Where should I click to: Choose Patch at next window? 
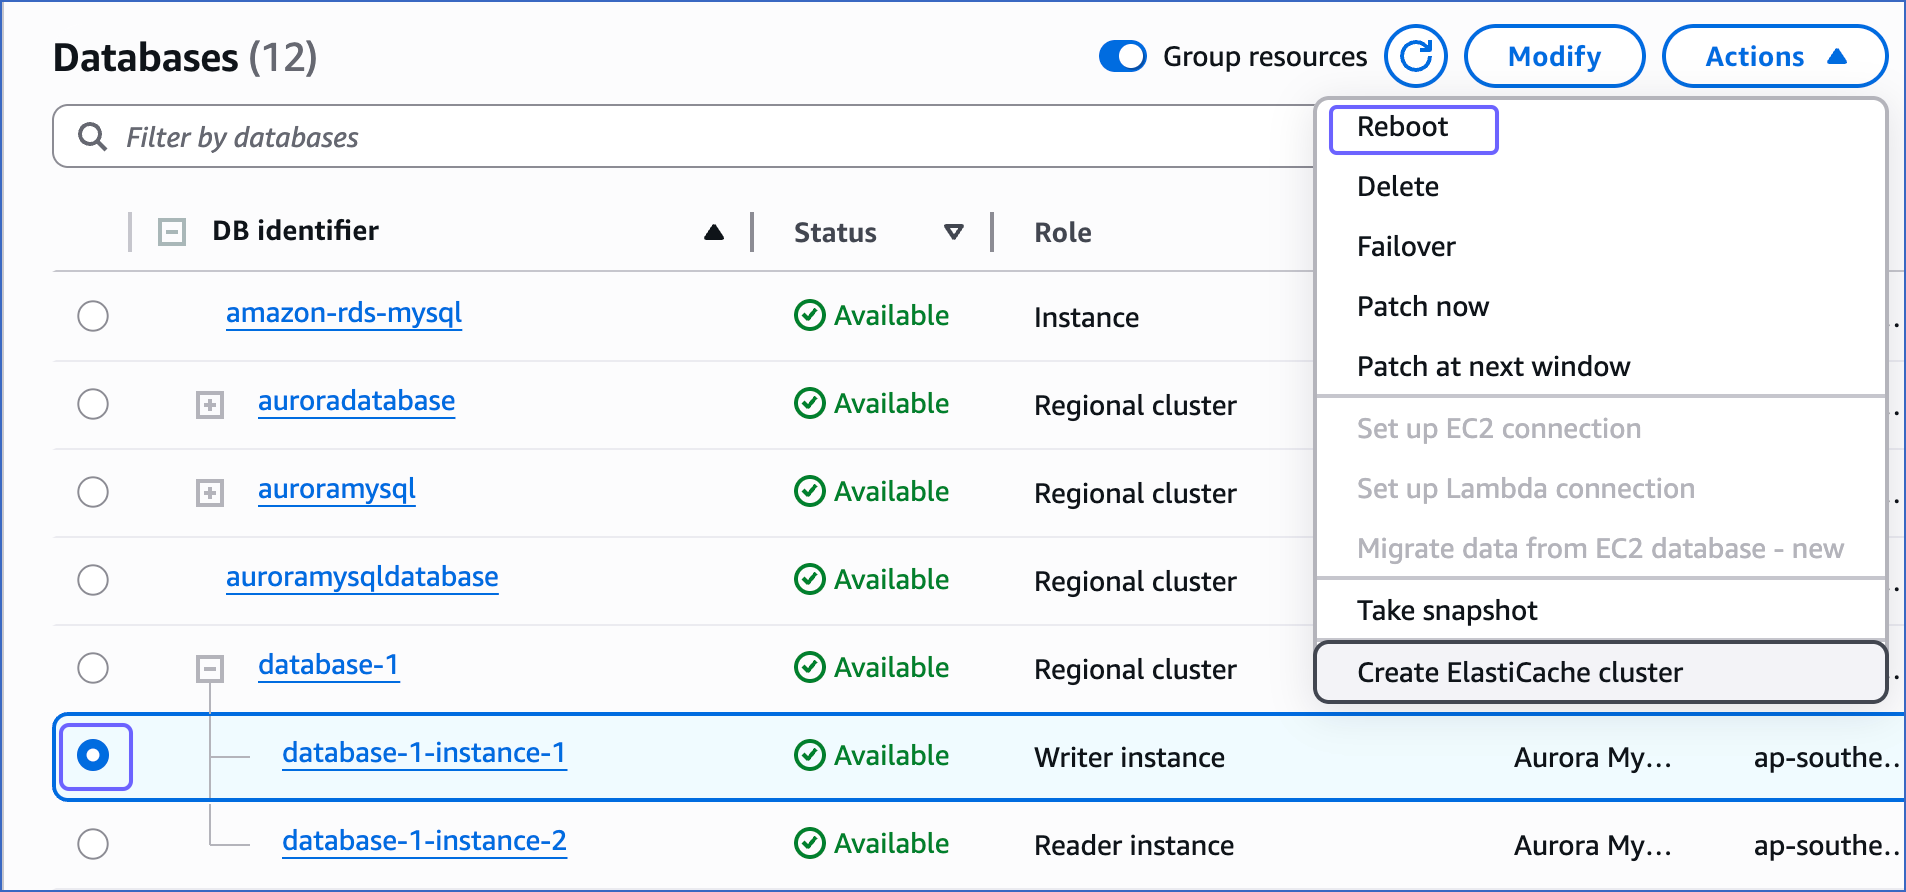pos(1601,367)
